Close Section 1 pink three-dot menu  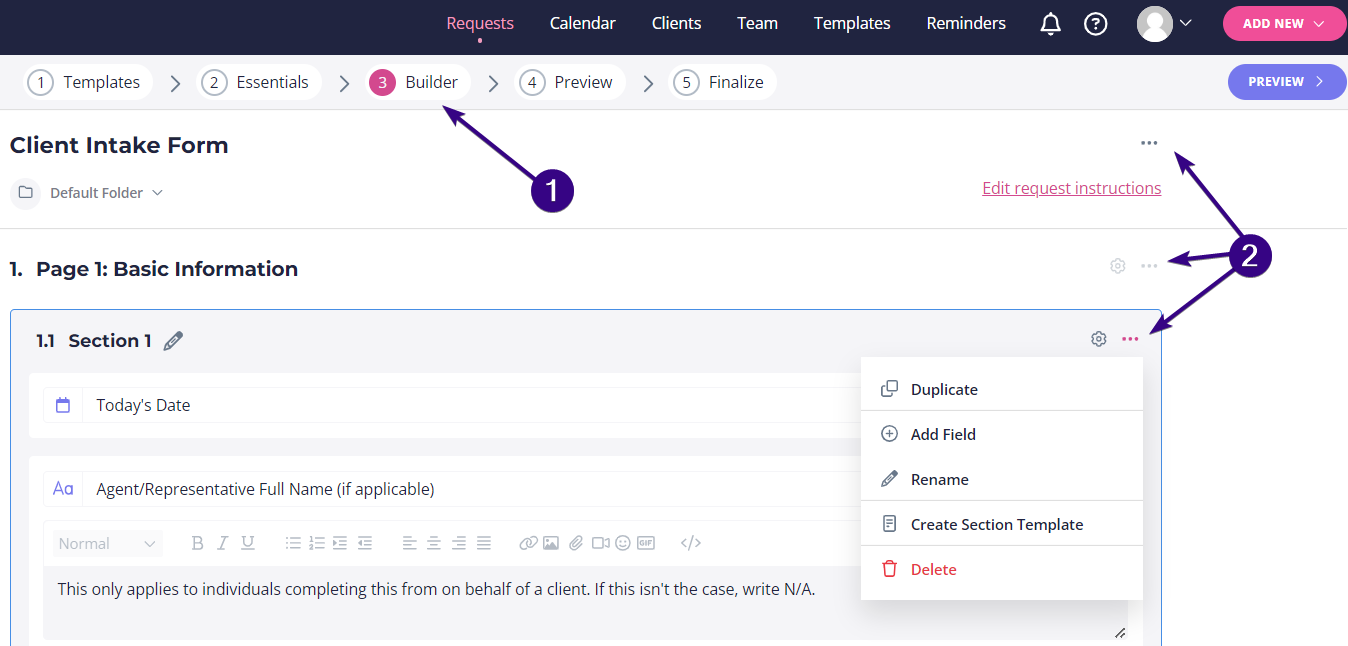pos(1130,339)
